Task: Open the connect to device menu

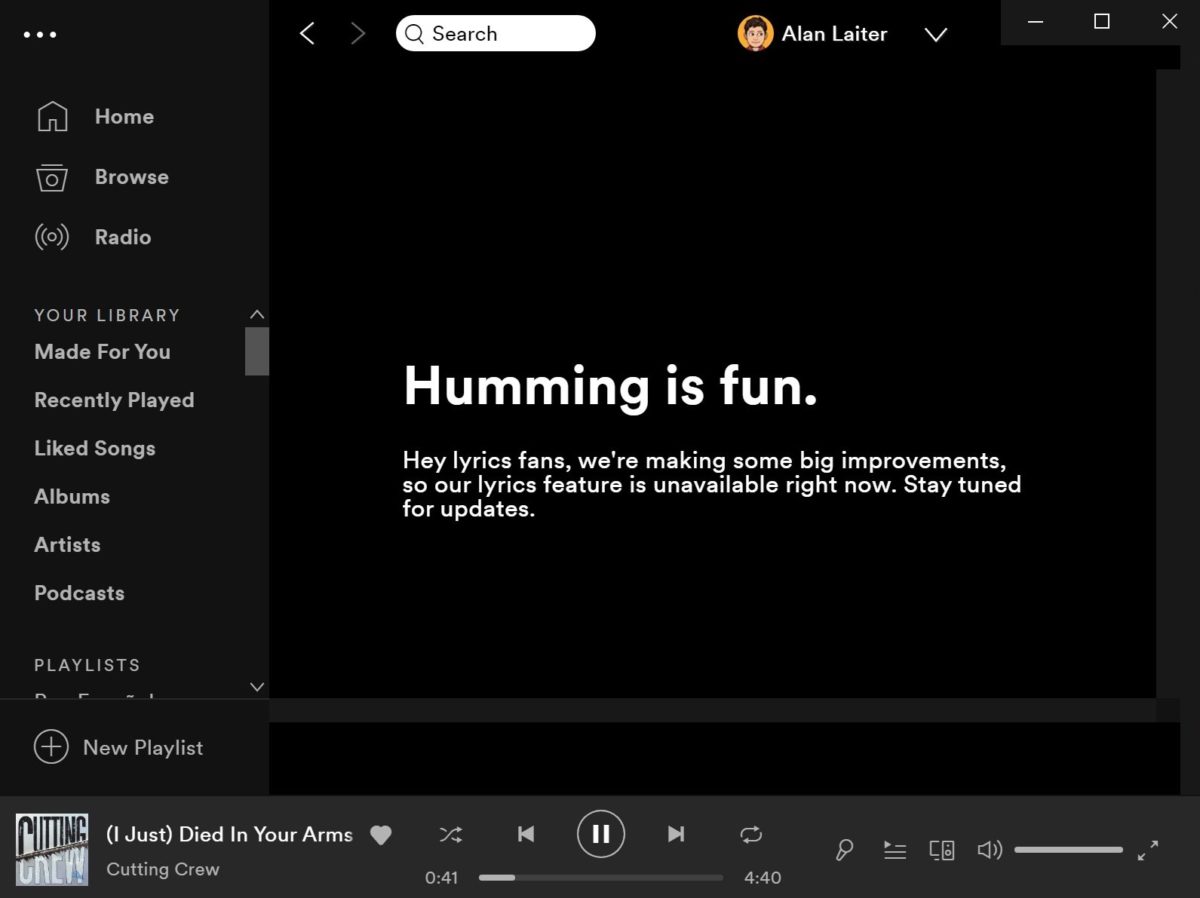Action: (942, 850)
